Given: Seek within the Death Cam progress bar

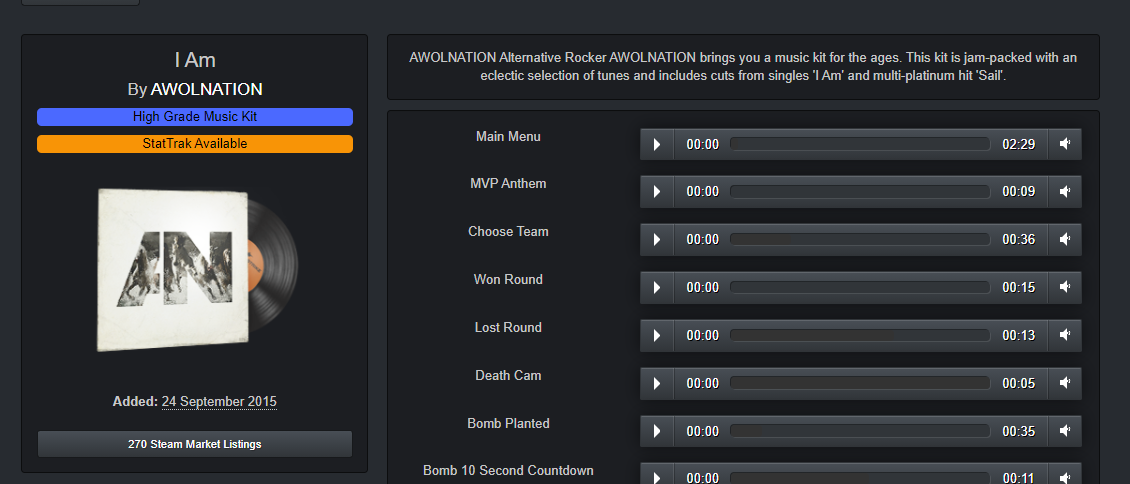Looking at the screenshot, I should coord(860,384).
